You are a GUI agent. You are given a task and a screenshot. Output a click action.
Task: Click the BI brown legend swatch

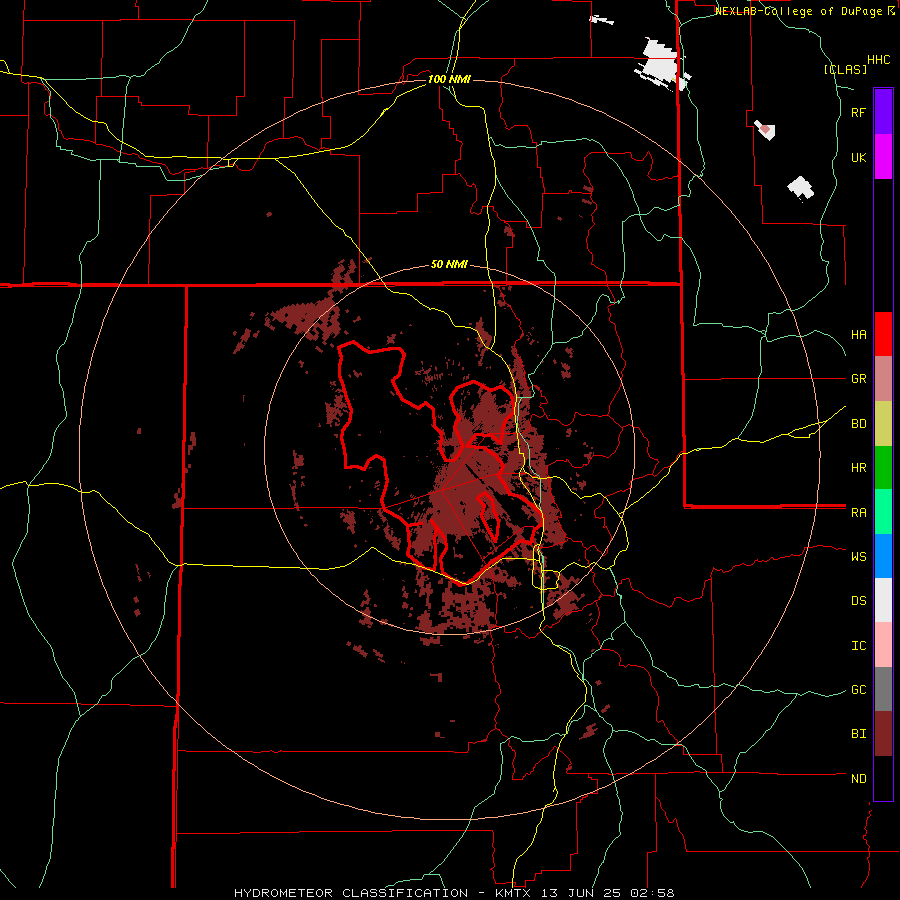click(x=883, y=734)
